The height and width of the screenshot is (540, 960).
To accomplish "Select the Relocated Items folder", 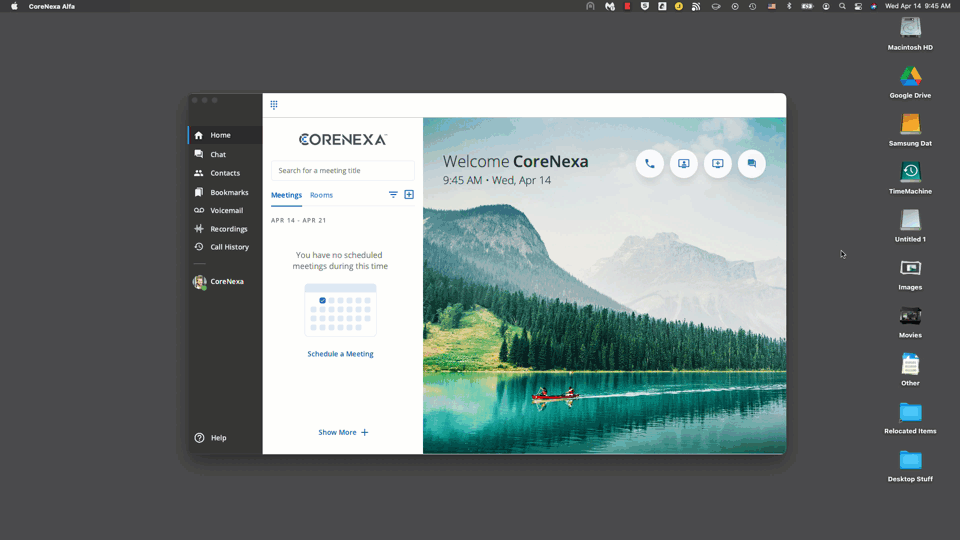I will (910, 418).
